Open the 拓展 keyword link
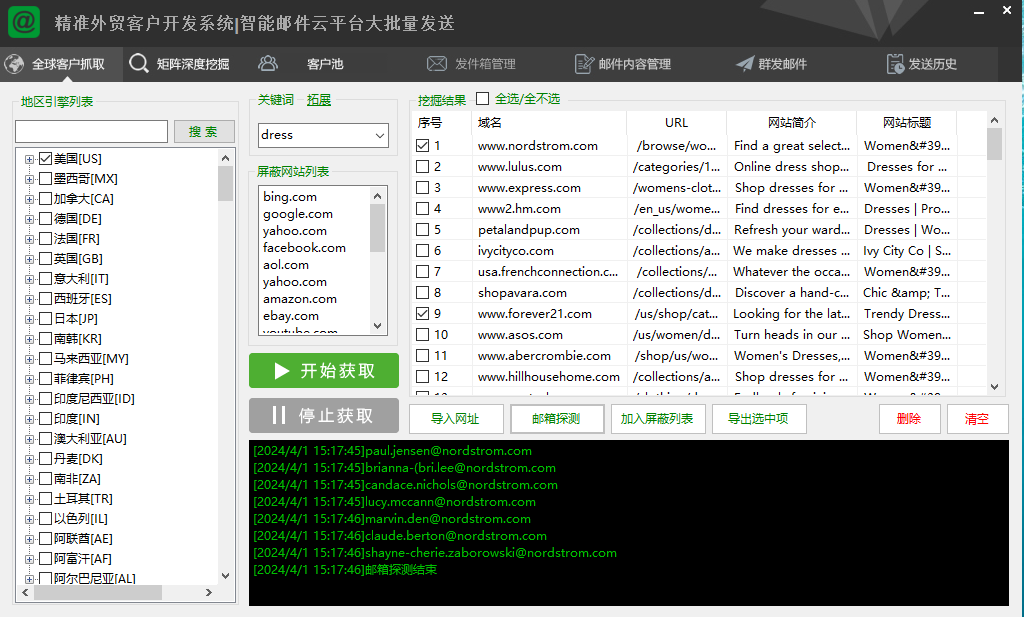This screenshot has height=617, width=1024. point(319,100)
